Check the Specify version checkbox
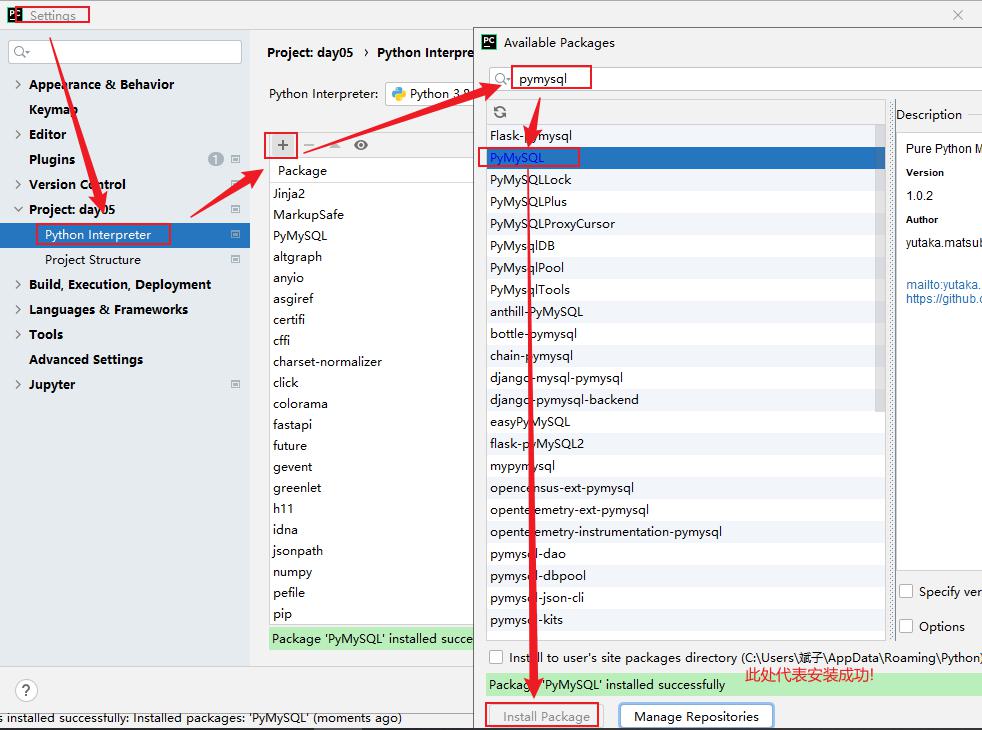 [906, 591]
